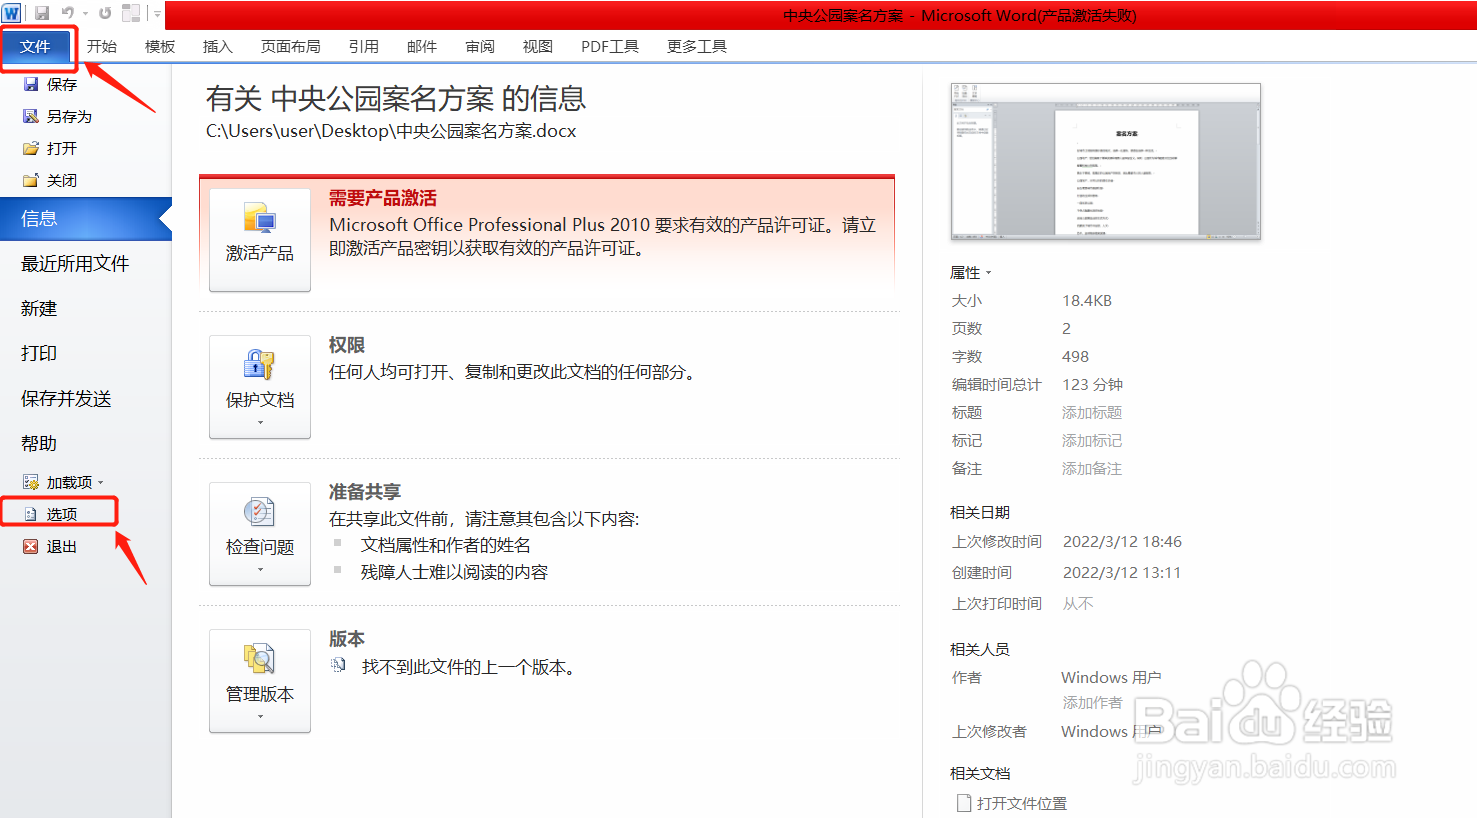Click the 添加备注 field
This screenshot has width=1477, height=818.
[x=1092, y=468]
